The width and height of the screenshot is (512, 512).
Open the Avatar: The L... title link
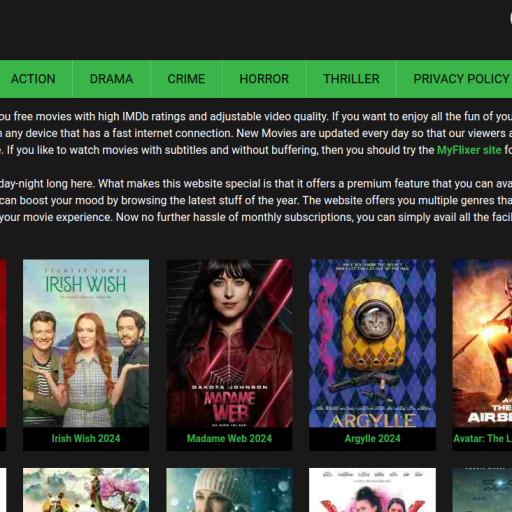[483, 438]
